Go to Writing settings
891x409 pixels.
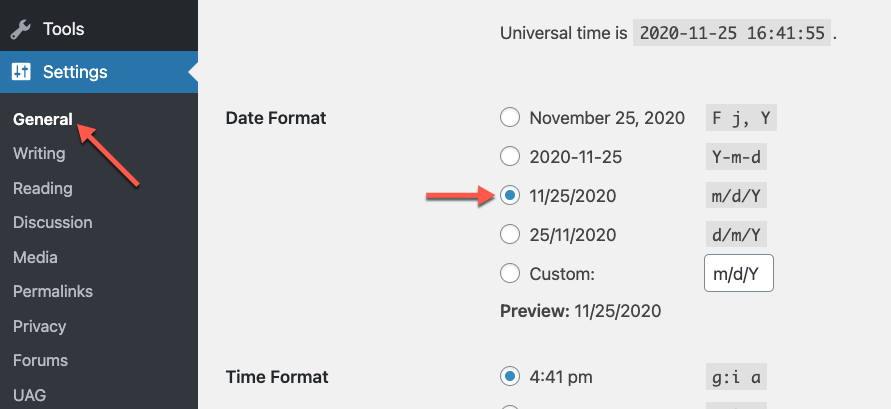click(39, 153)
